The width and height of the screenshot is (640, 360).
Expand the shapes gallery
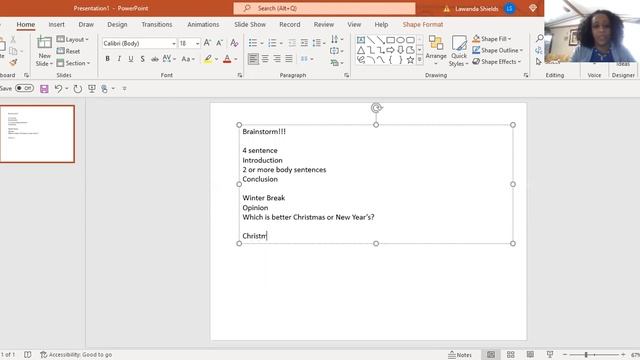(x=419, y=60)
